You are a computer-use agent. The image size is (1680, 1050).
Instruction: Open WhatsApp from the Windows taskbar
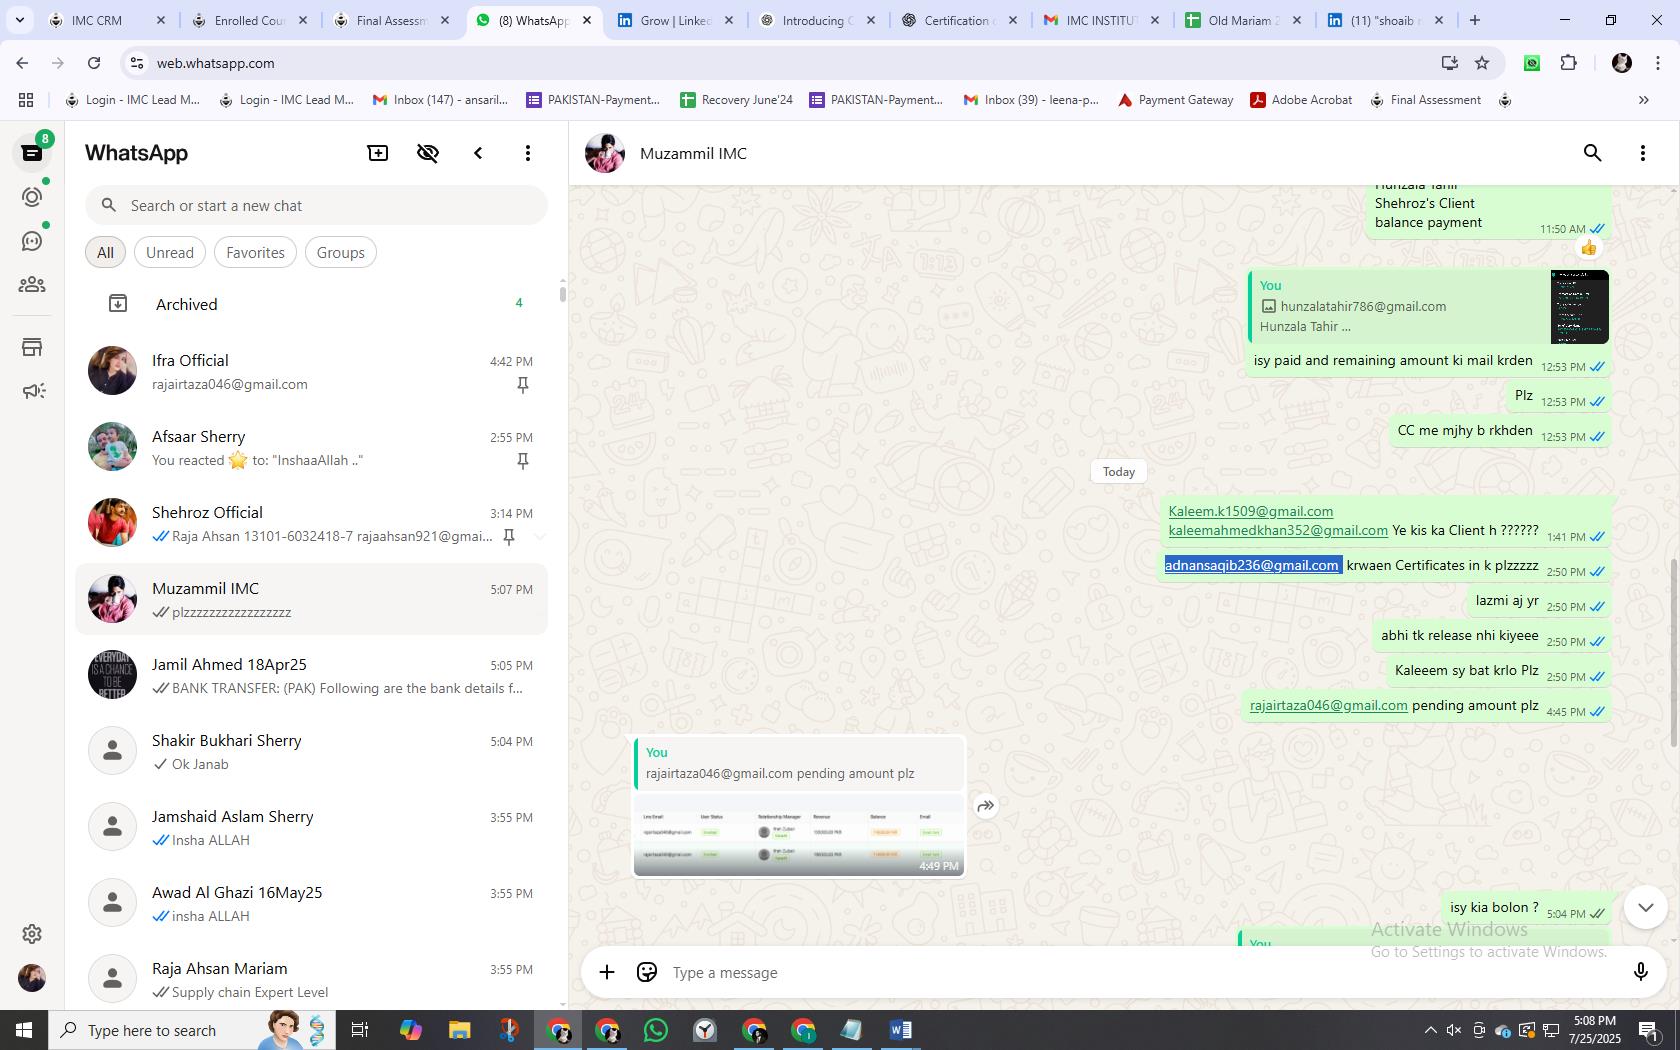pyautogui.click(x=656, y=1030)
